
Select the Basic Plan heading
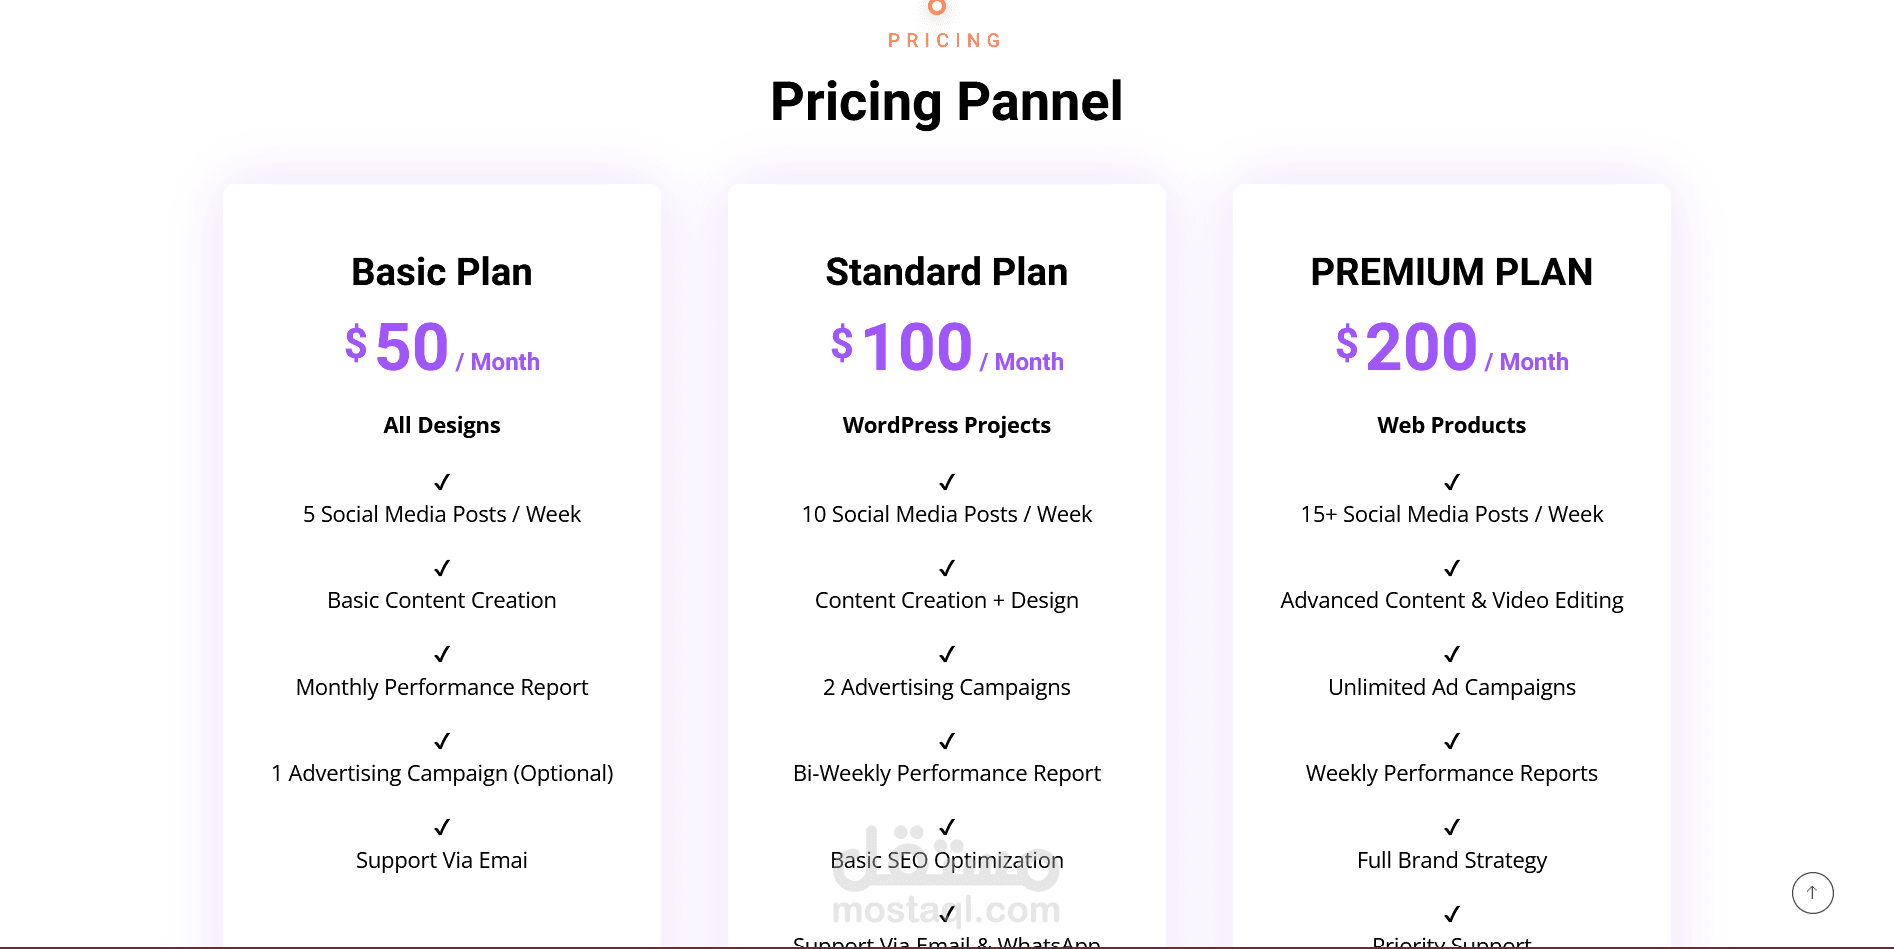click(x=442, y=272)
